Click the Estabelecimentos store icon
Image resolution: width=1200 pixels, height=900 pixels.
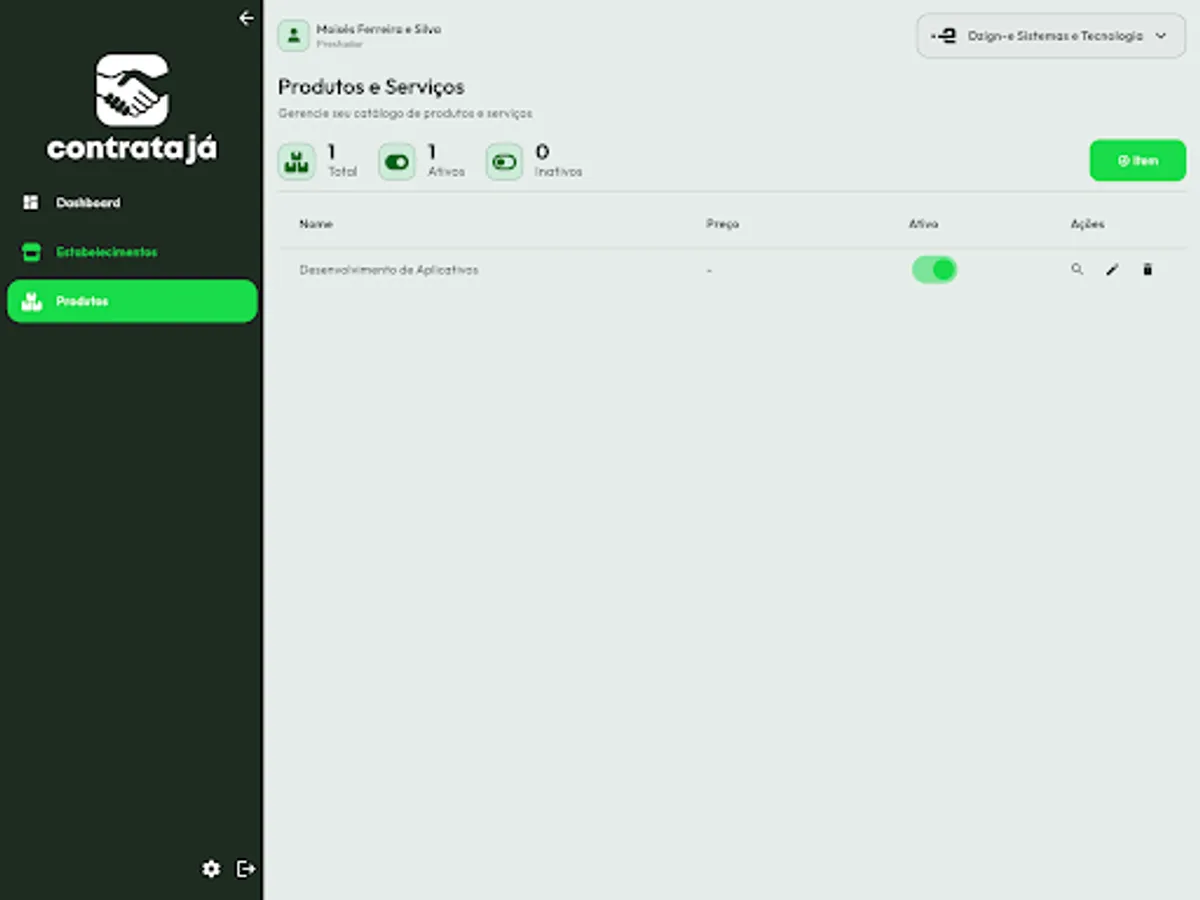[31, 252]
